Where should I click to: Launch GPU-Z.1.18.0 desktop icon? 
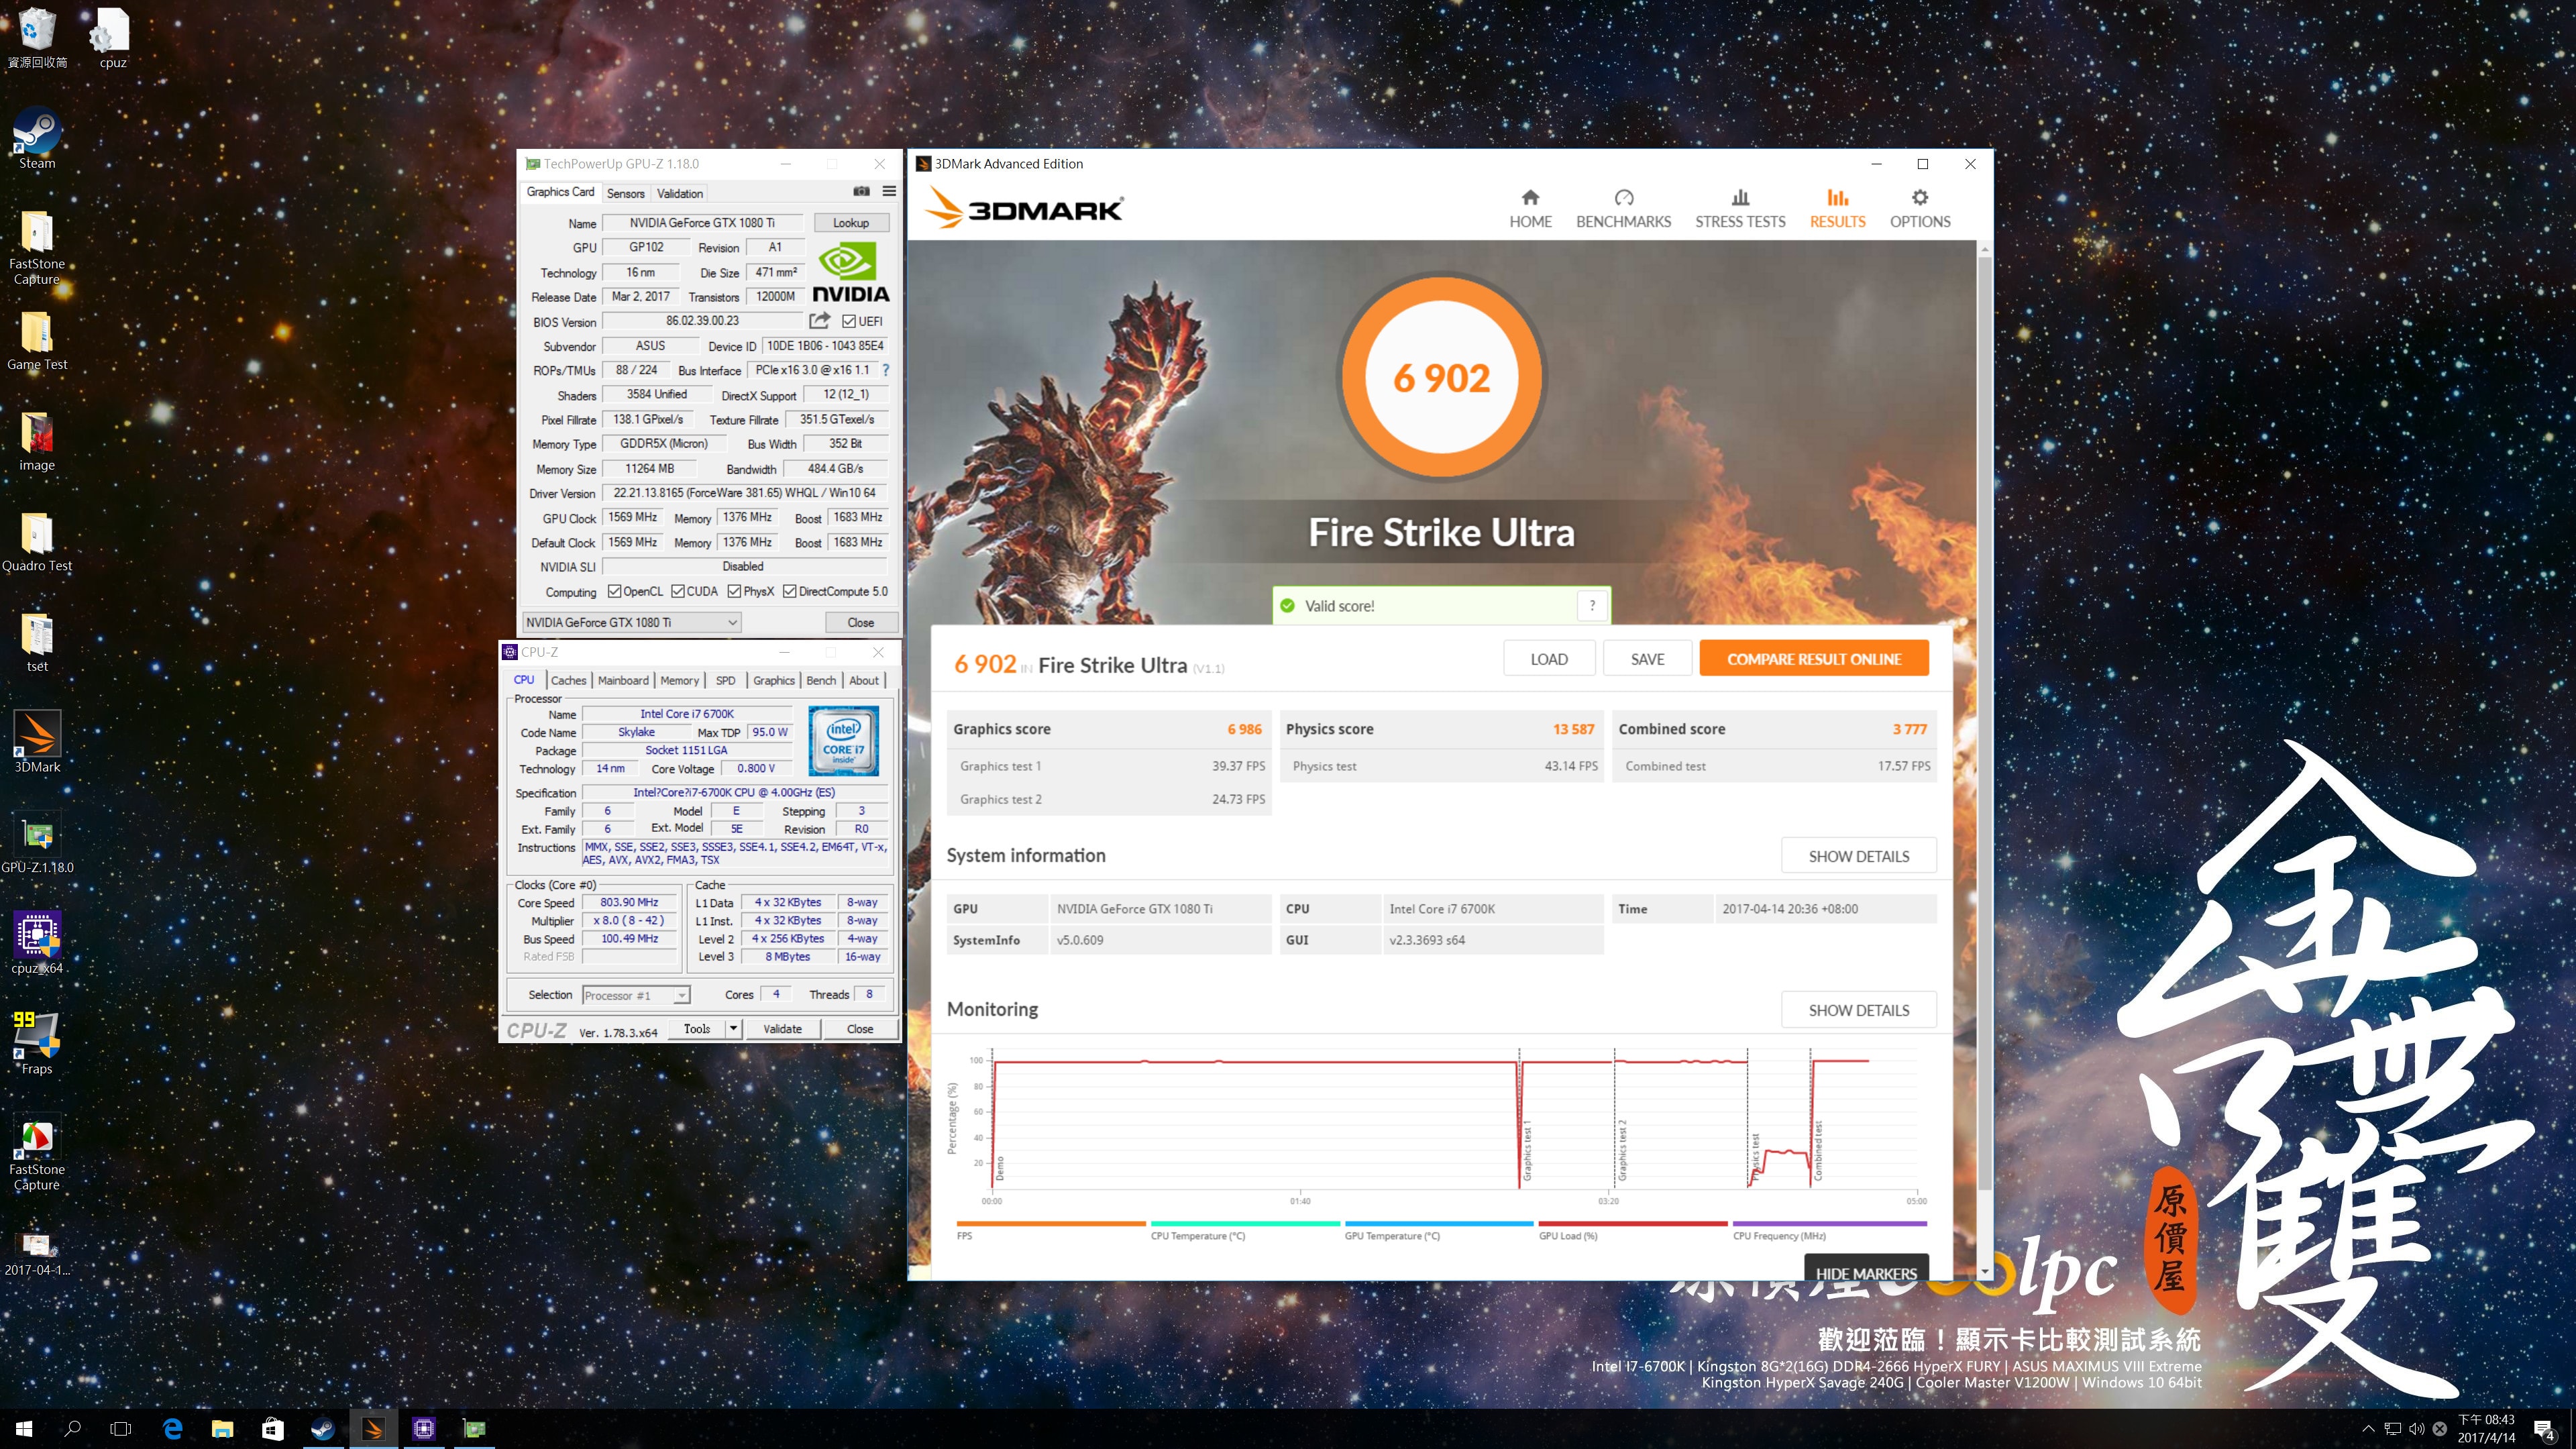[x=37, y=843]
